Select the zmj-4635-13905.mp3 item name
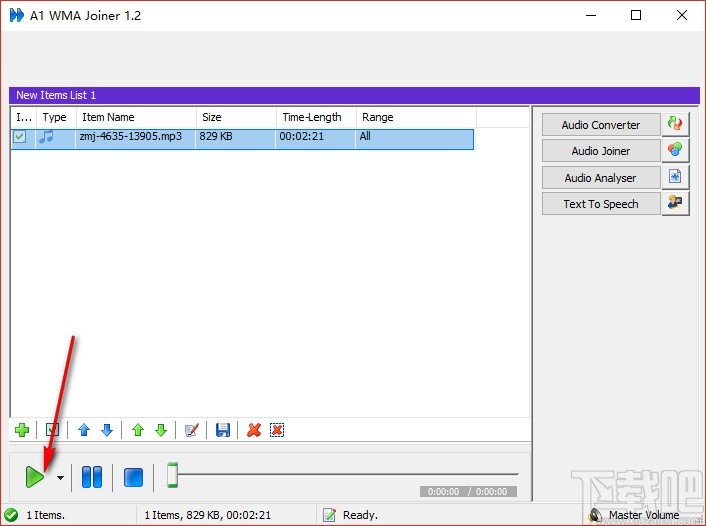 coord(131,136)
